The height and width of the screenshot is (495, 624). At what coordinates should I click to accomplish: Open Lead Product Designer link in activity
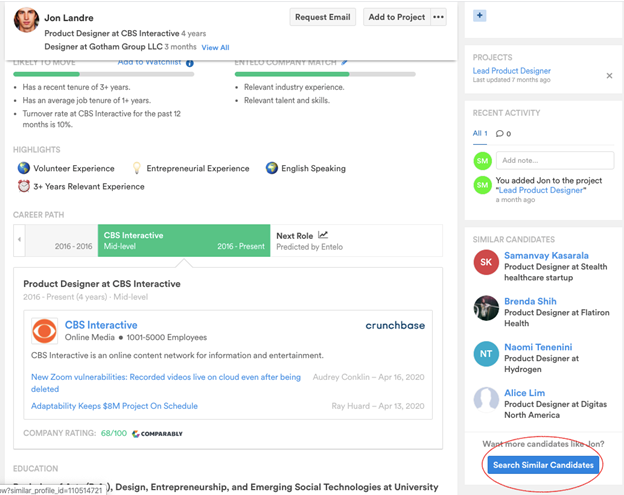pos(540,190)
